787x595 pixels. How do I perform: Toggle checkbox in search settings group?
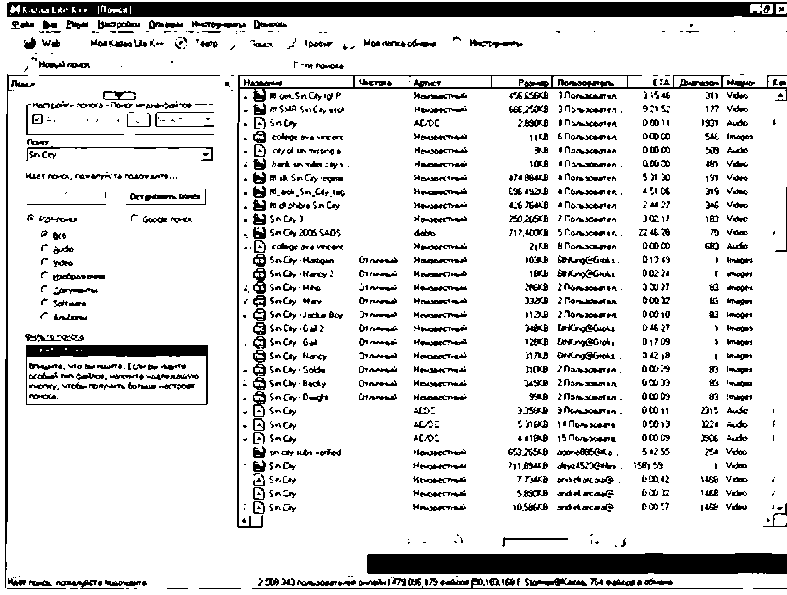pos(36,119)
